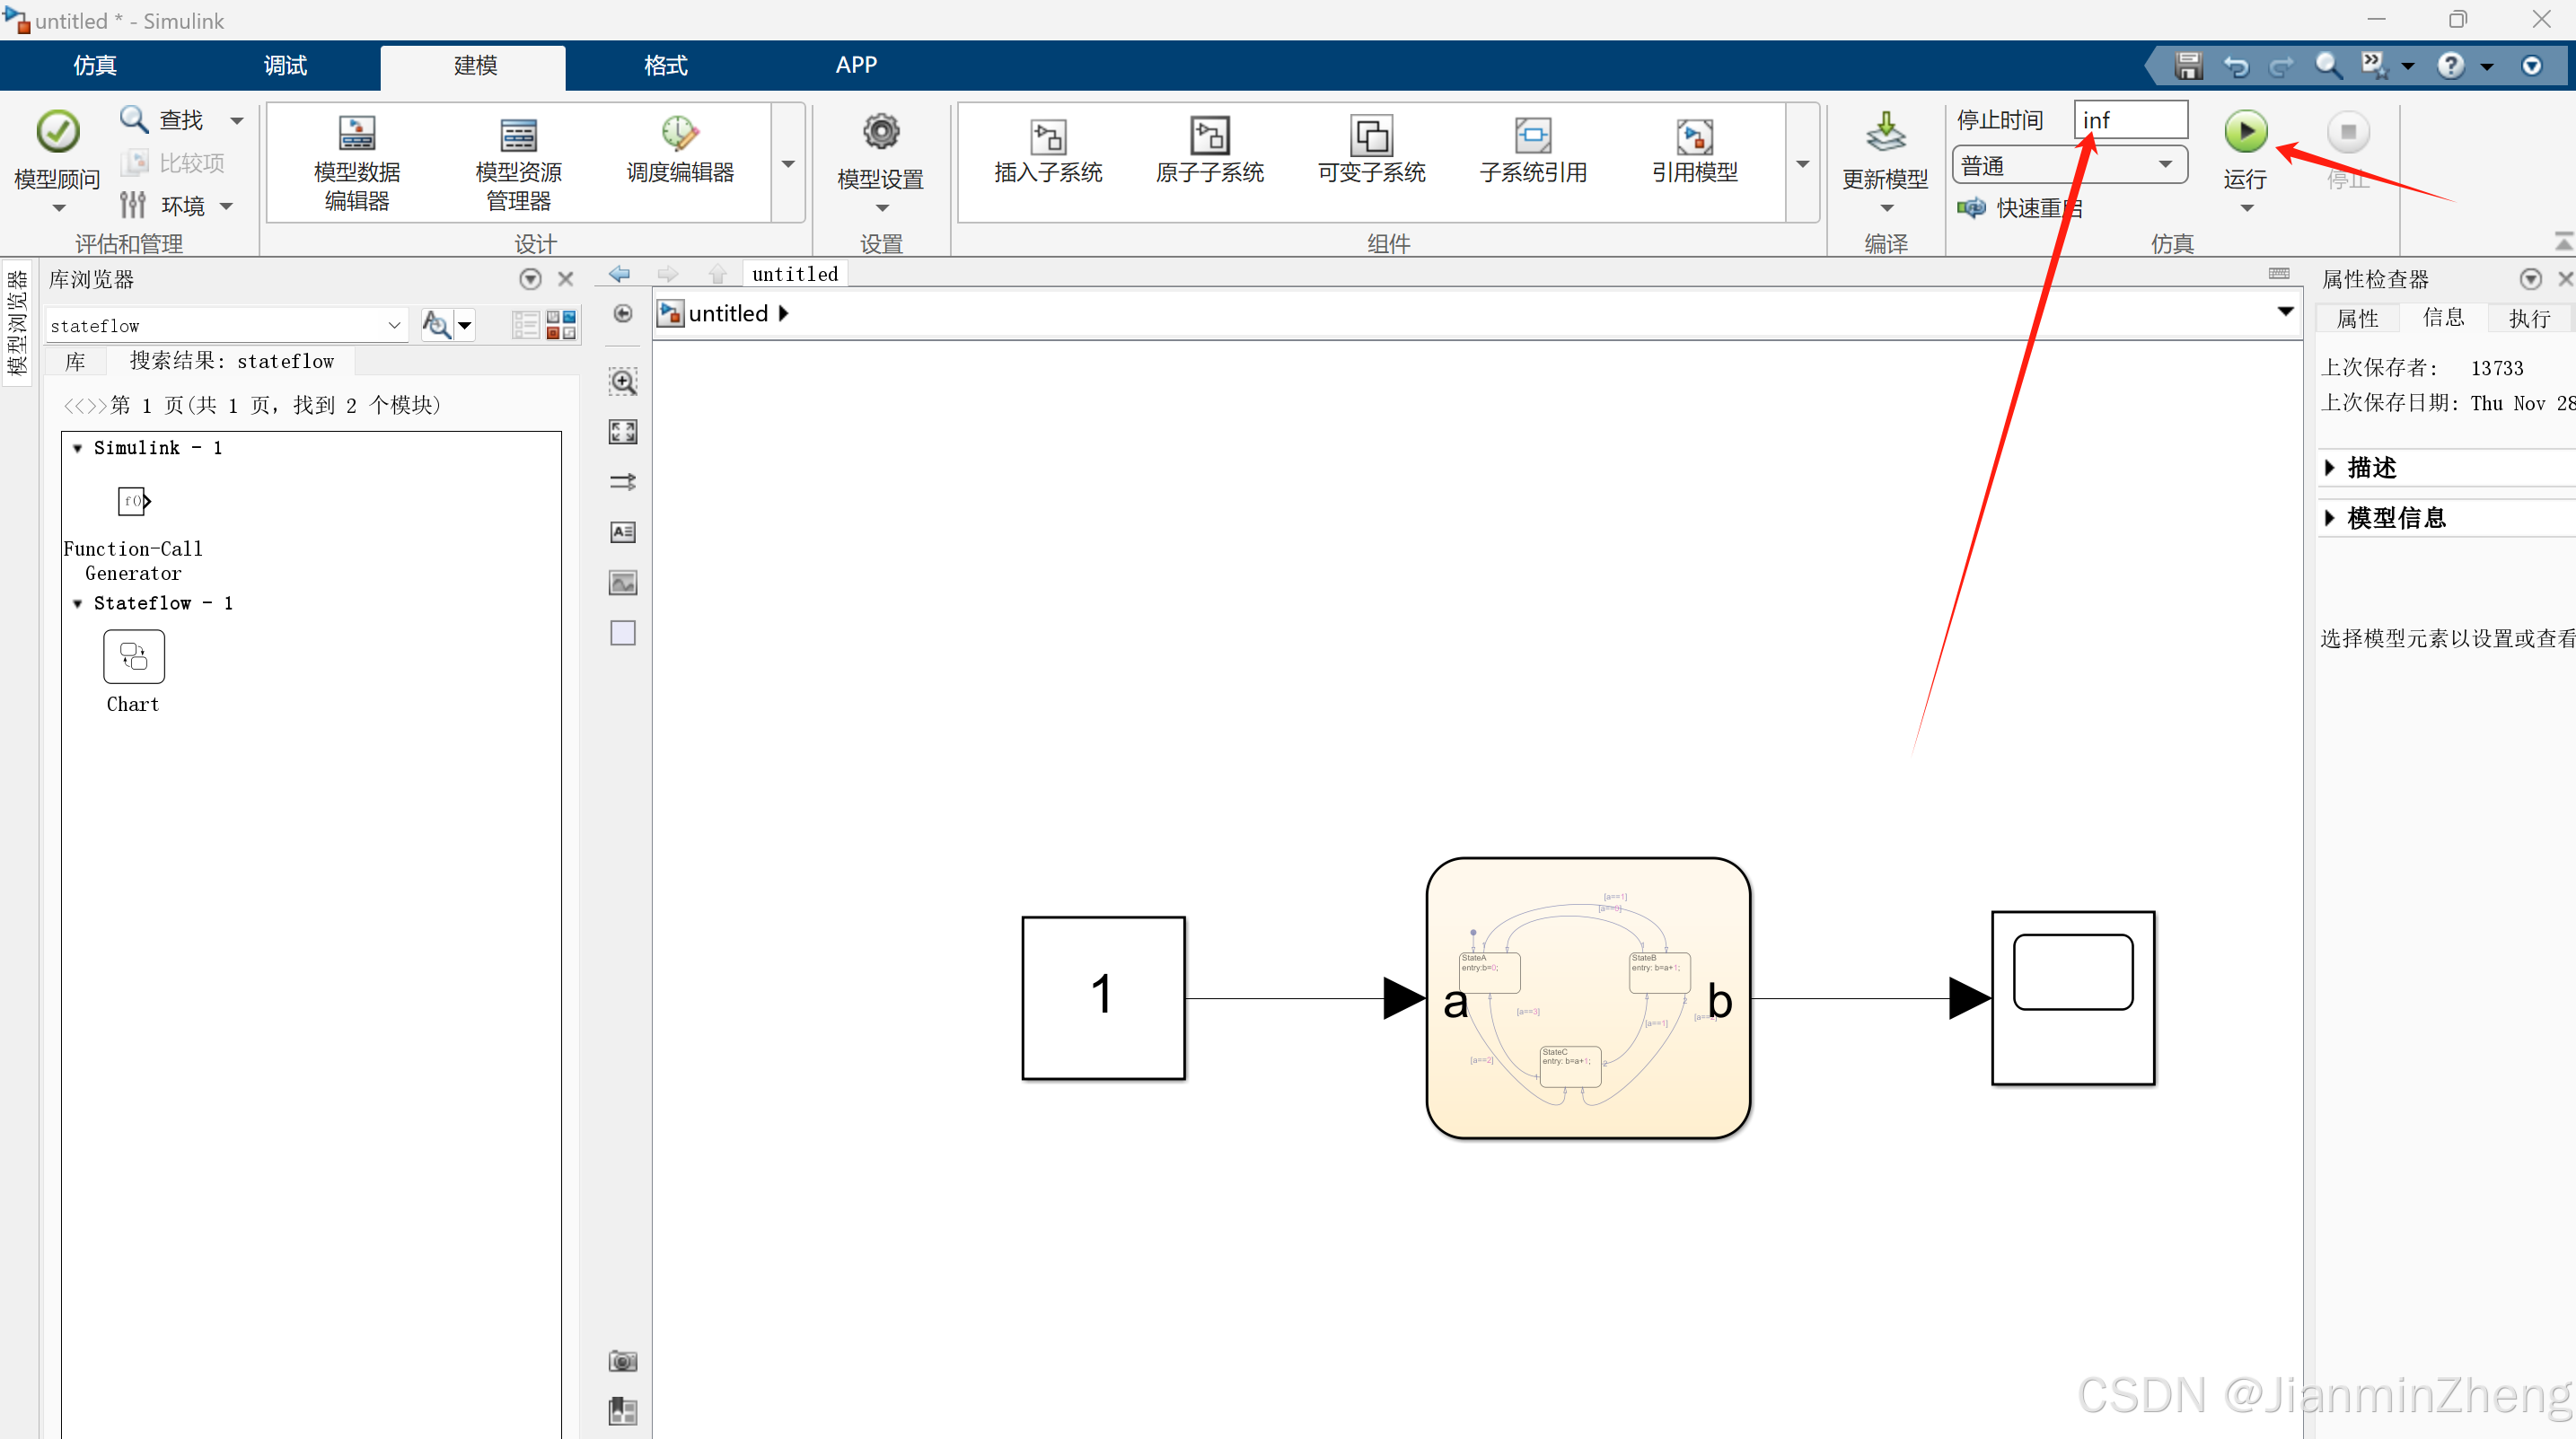
Task: Click the untitled breadcrumb in the address bar
Action: click(x=729, y=313)
